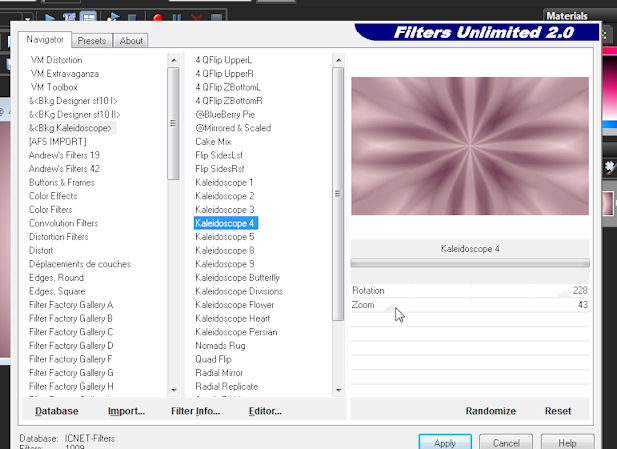The width and height of the screenshot is (617, 449).
Task: Click the kaleidoscope preview image
Action: point(470,146)
